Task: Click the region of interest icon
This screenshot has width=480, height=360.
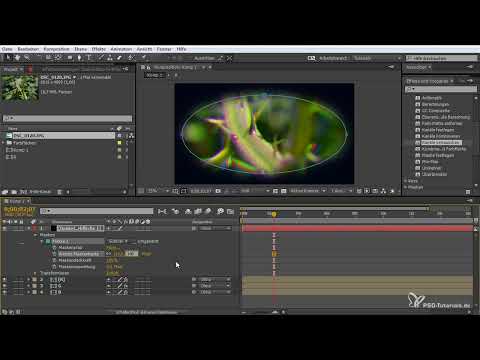Action: pos(276,191)
